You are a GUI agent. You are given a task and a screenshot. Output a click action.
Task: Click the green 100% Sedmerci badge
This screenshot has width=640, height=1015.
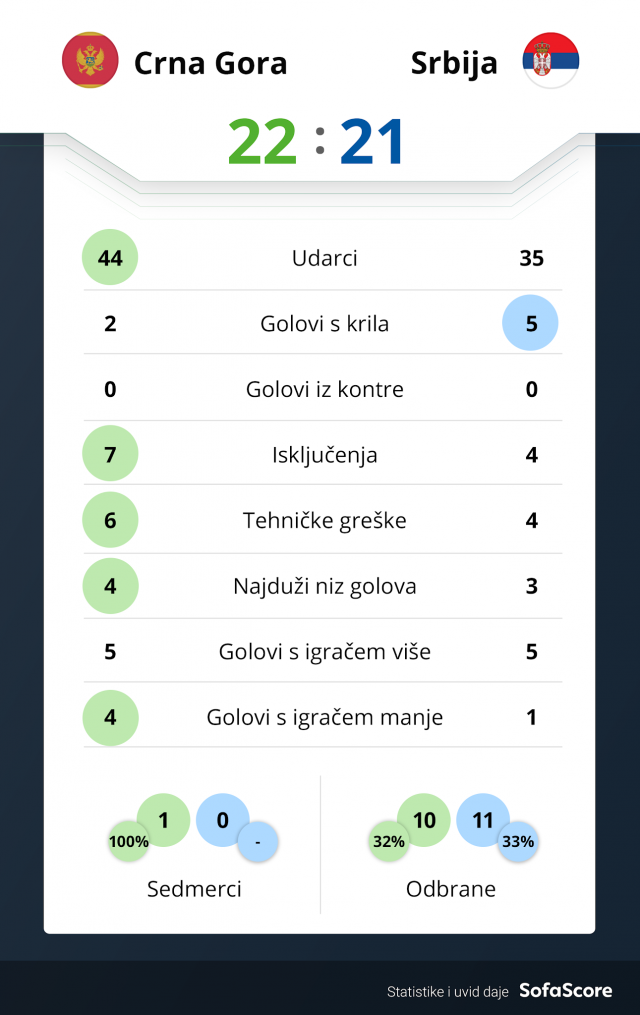pos(129,841)
